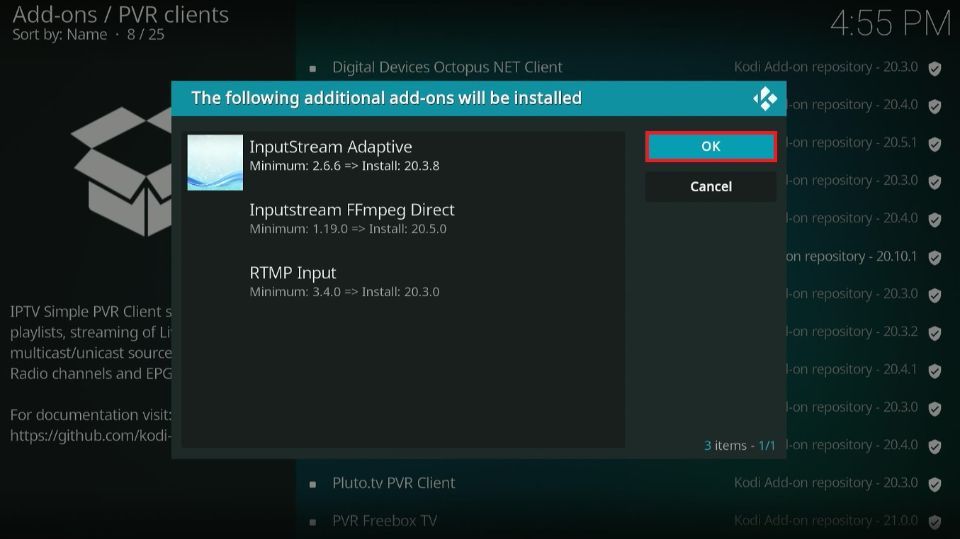
Task: Open PVR Freebox TV add-on
Action: [384, 521]
